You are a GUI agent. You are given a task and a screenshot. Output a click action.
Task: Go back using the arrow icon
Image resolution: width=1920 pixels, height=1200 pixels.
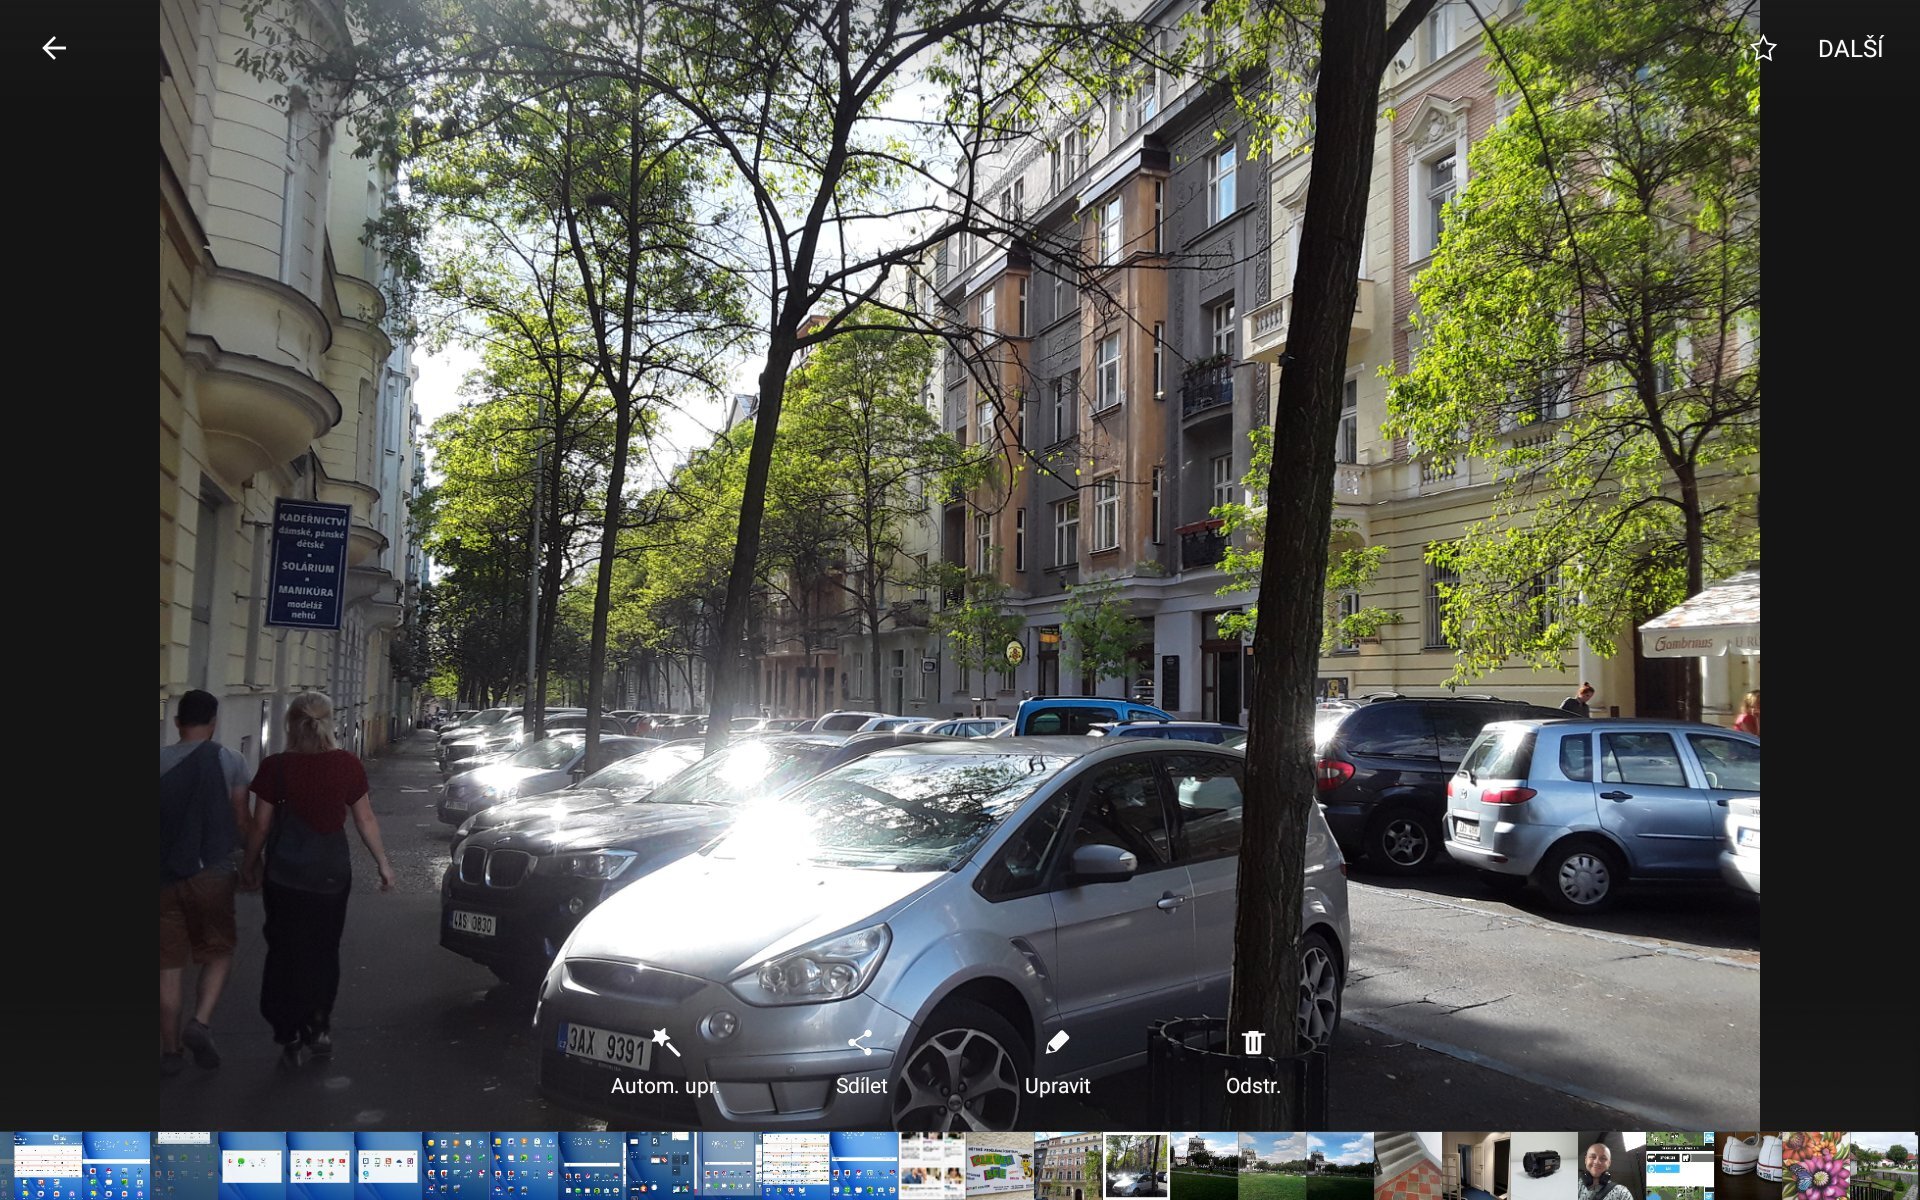tap(53, 48)
